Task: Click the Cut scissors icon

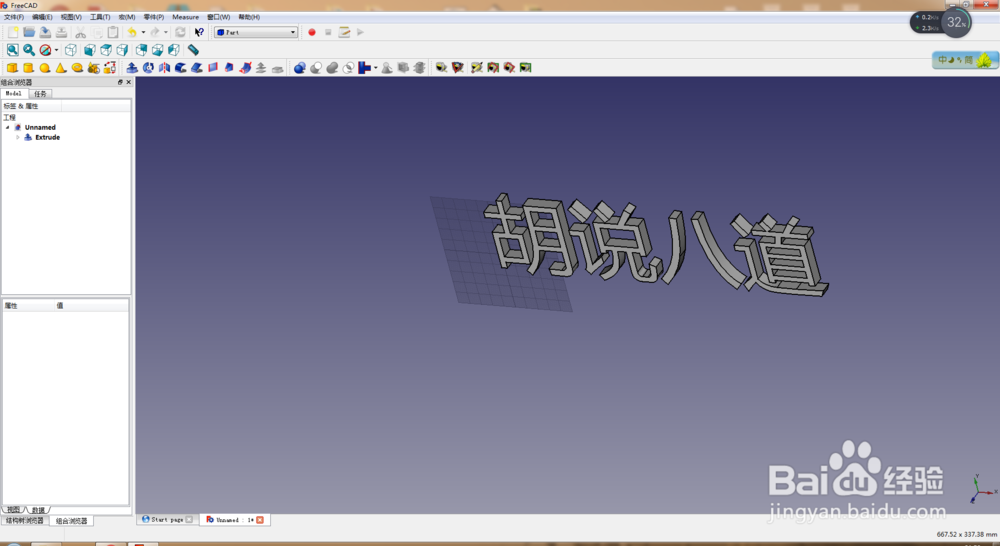Action: point(80,32)
